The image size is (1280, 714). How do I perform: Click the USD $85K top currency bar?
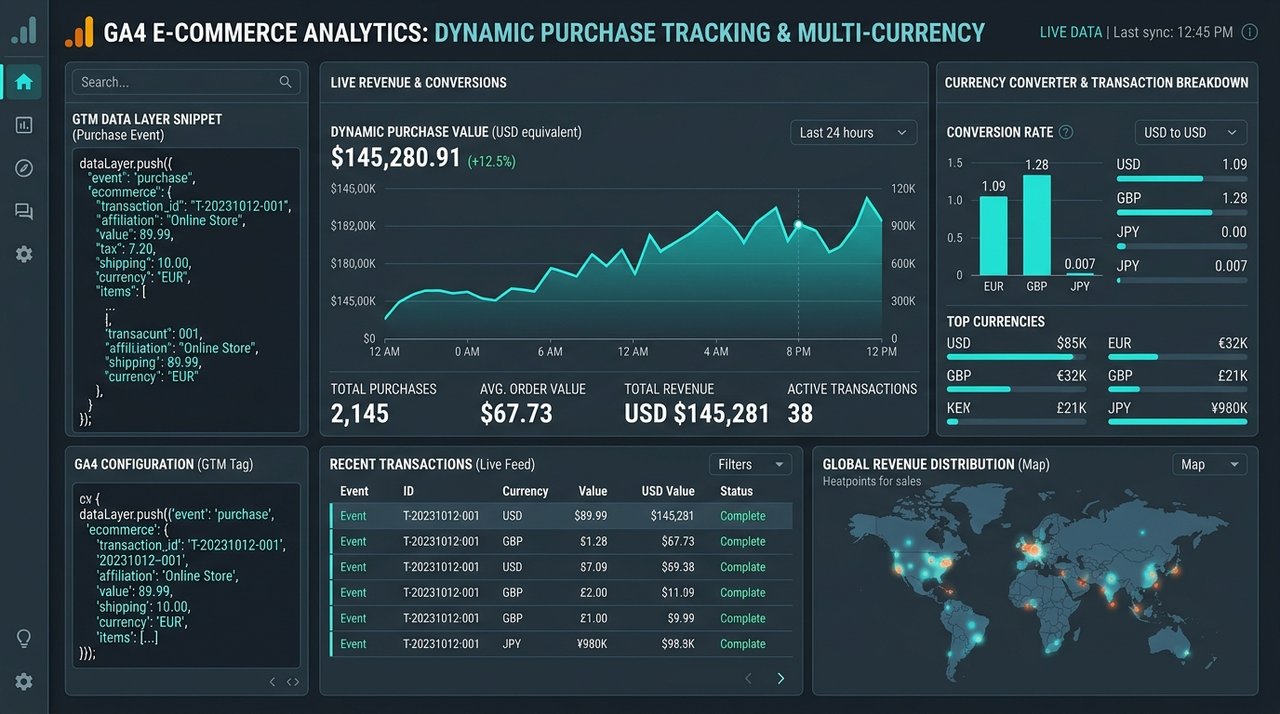[1016, 356]
